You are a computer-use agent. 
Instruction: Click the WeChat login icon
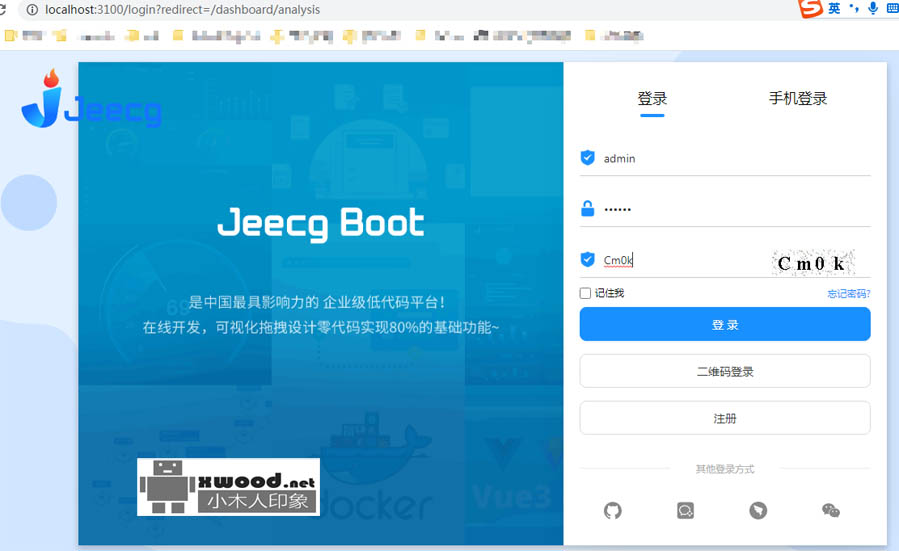click(830, 510)
